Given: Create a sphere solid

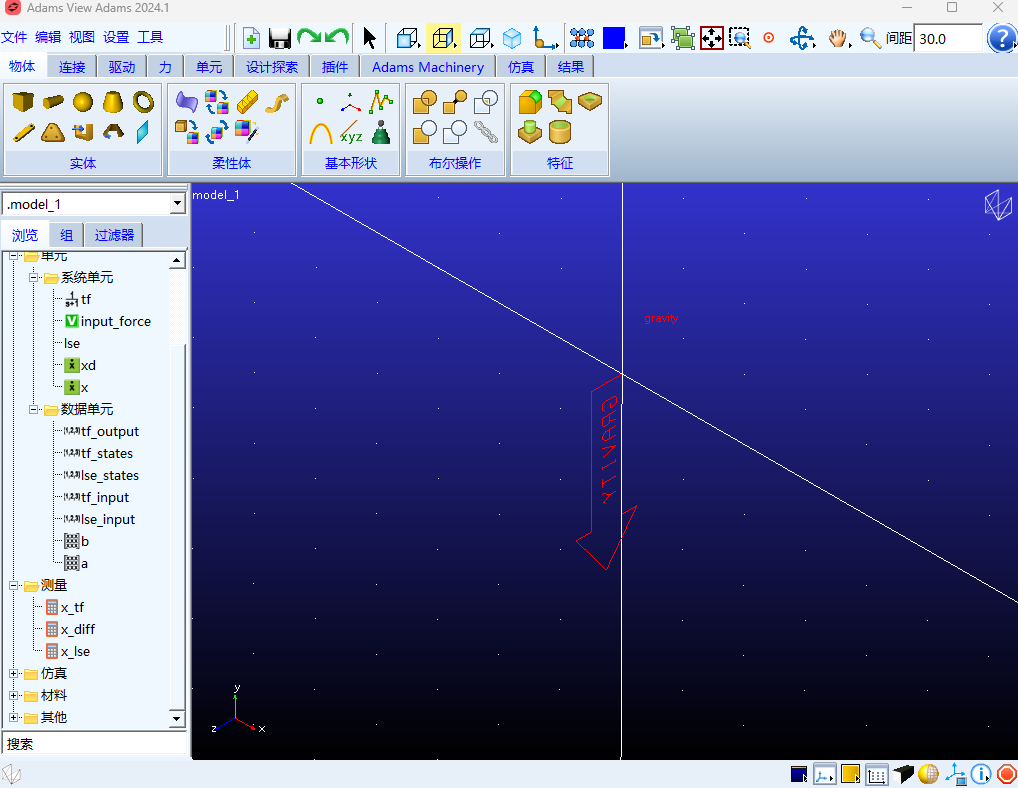Looking at the screenshot, I should 83,102.
